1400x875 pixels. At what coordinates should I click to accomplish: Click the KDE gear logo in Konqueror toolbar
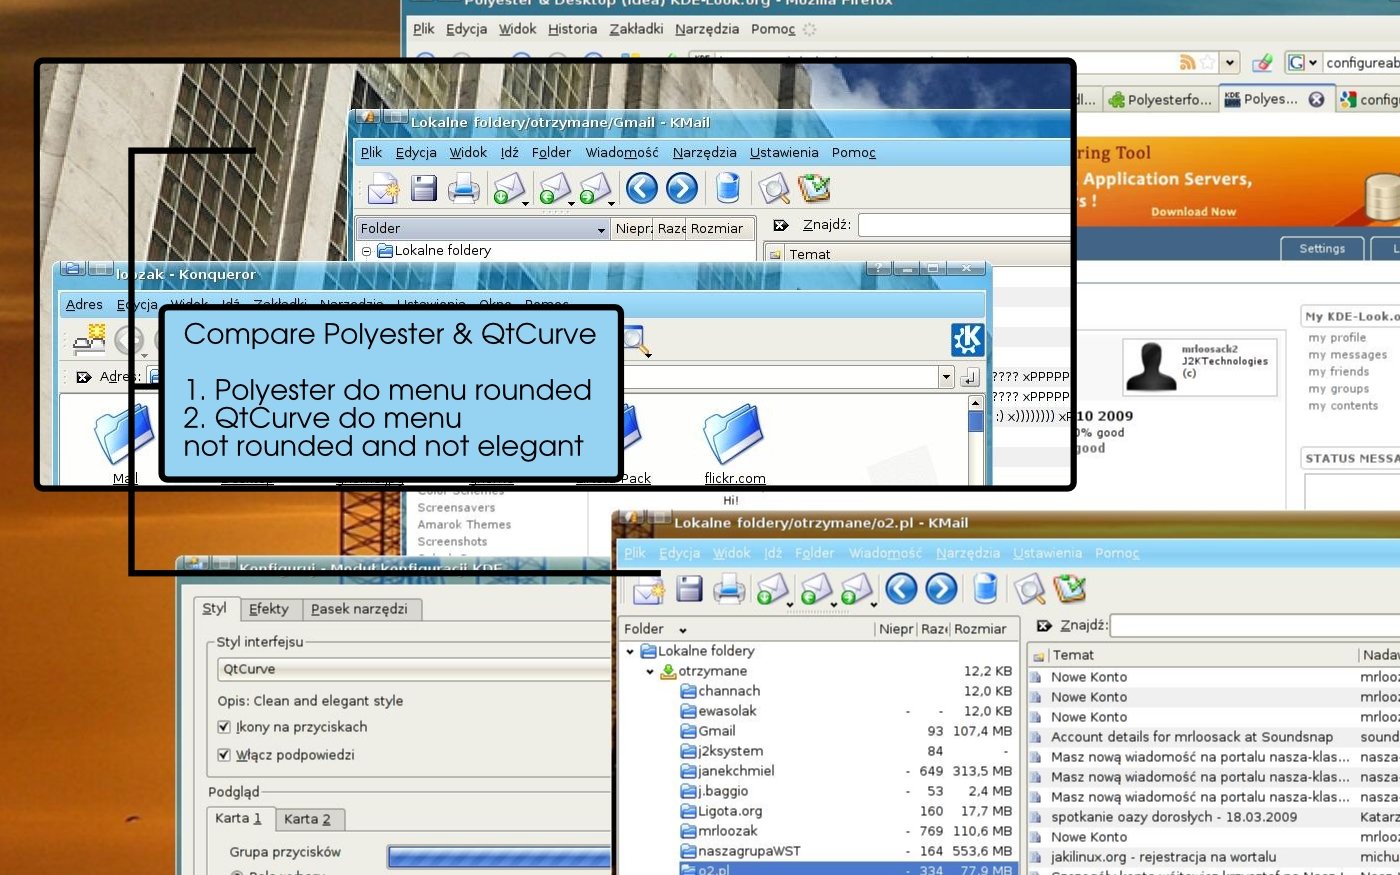pyautogui.click(x=967, y=340)
